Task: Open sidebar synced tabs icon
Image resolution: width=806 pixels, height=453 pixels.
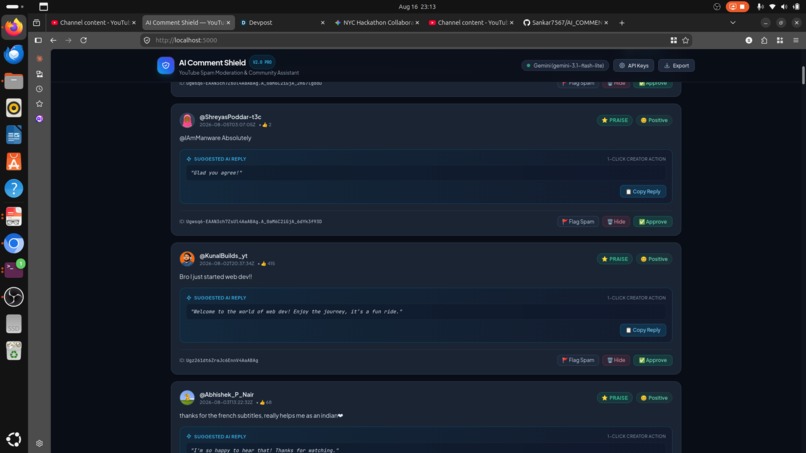Action: pyautogui.click(x=39, y=74)
